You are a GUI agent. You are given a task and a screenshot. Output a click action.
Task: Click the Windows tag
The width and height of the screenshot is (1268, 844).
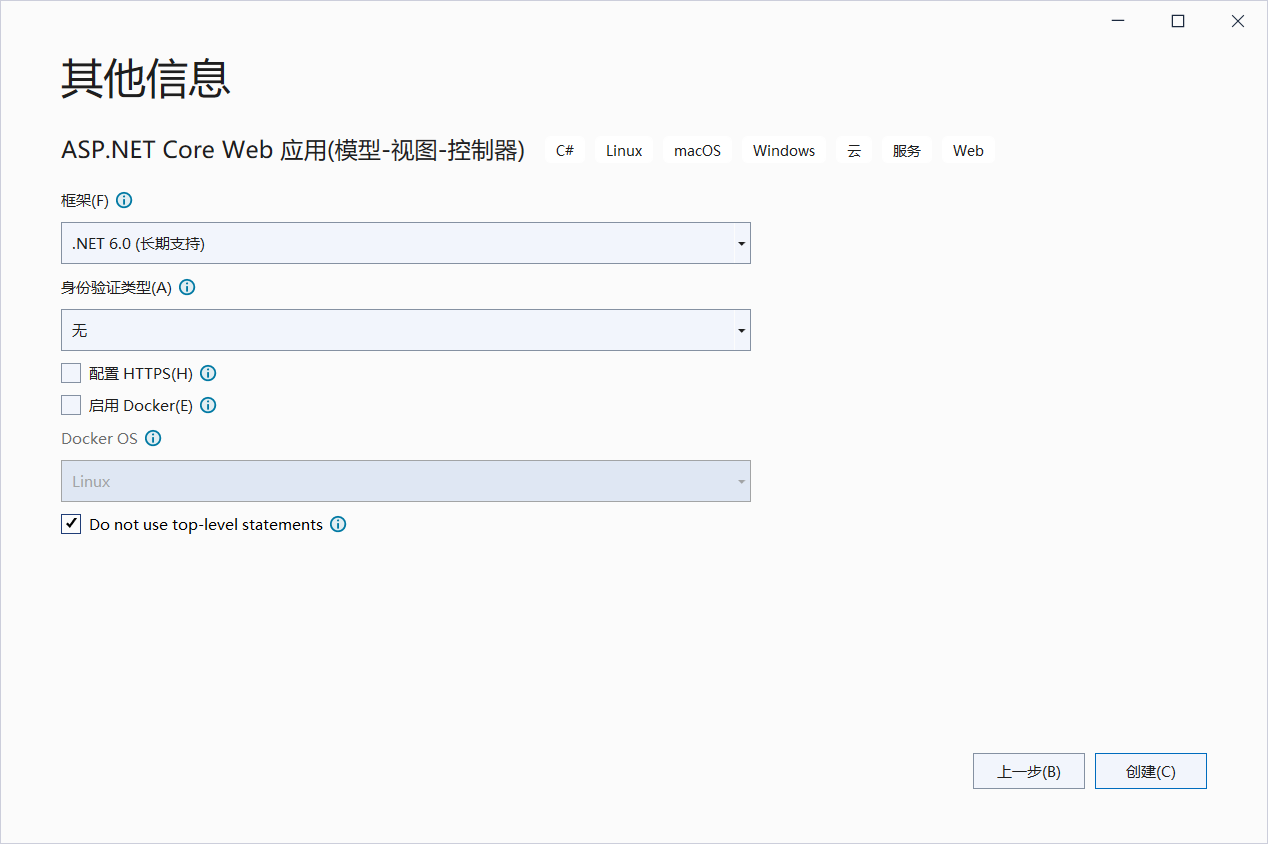pos(784,150)
